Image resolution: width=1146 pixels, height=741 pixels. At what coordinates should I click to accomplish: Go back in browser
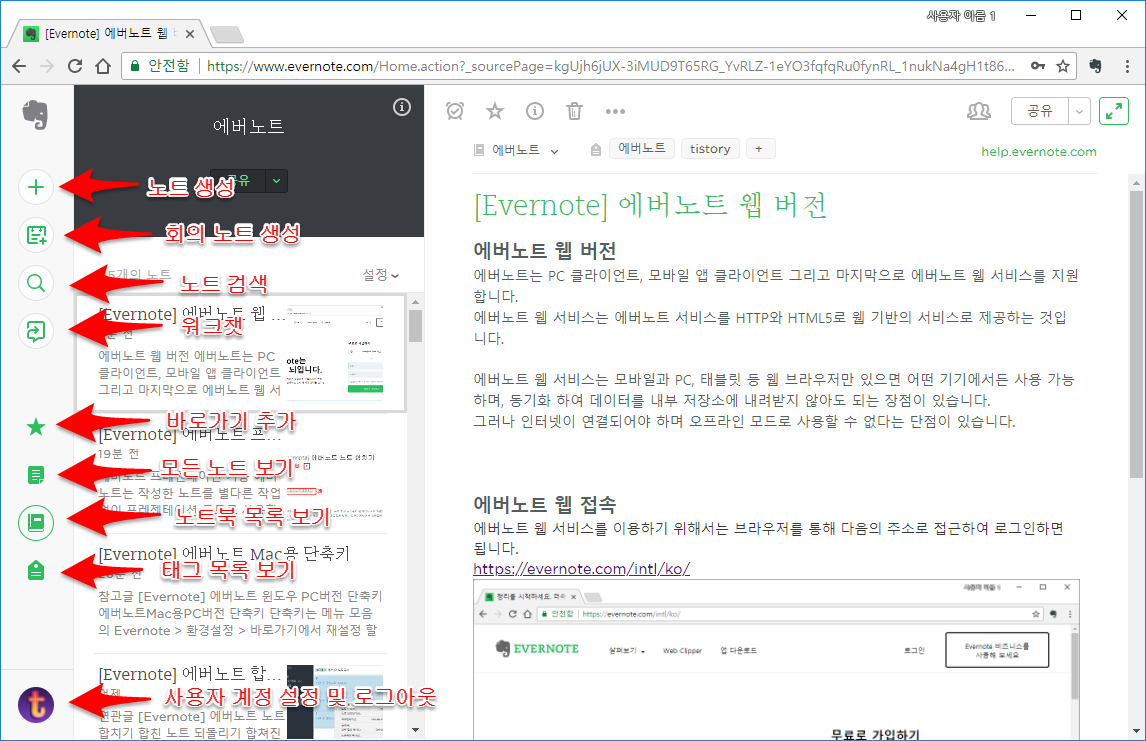pyautogui.click(x=19, y=66)
